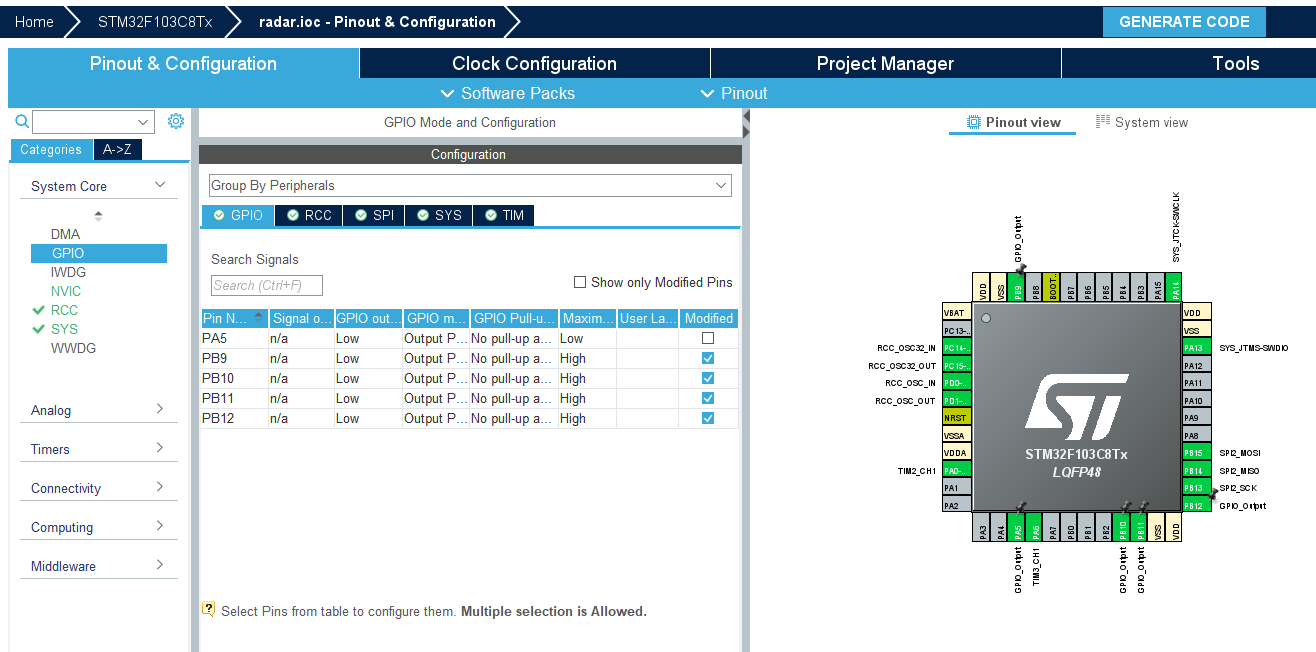Select PB9 pin on the chip
Screen dimensions: 1316x652
[x=1017, y=287]
